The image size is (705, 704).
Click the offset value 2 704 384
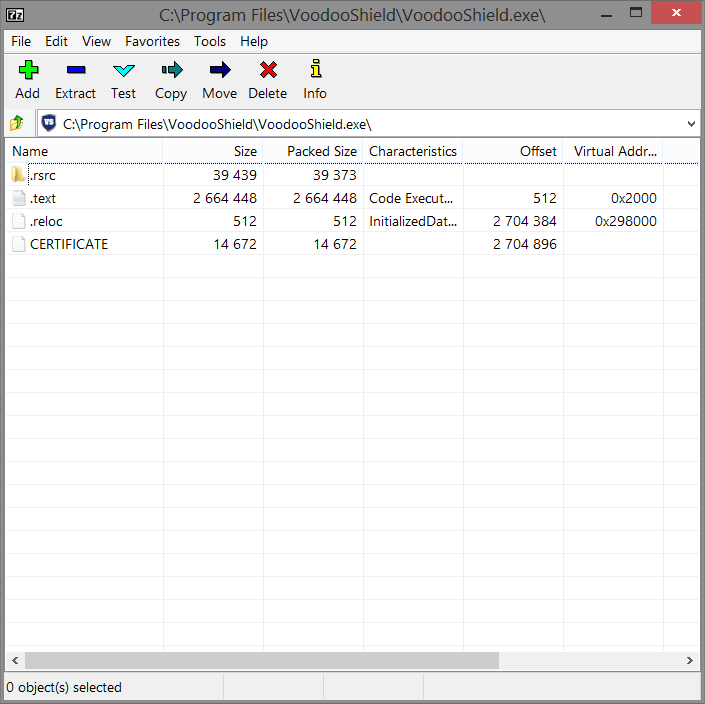coord(524,221)
